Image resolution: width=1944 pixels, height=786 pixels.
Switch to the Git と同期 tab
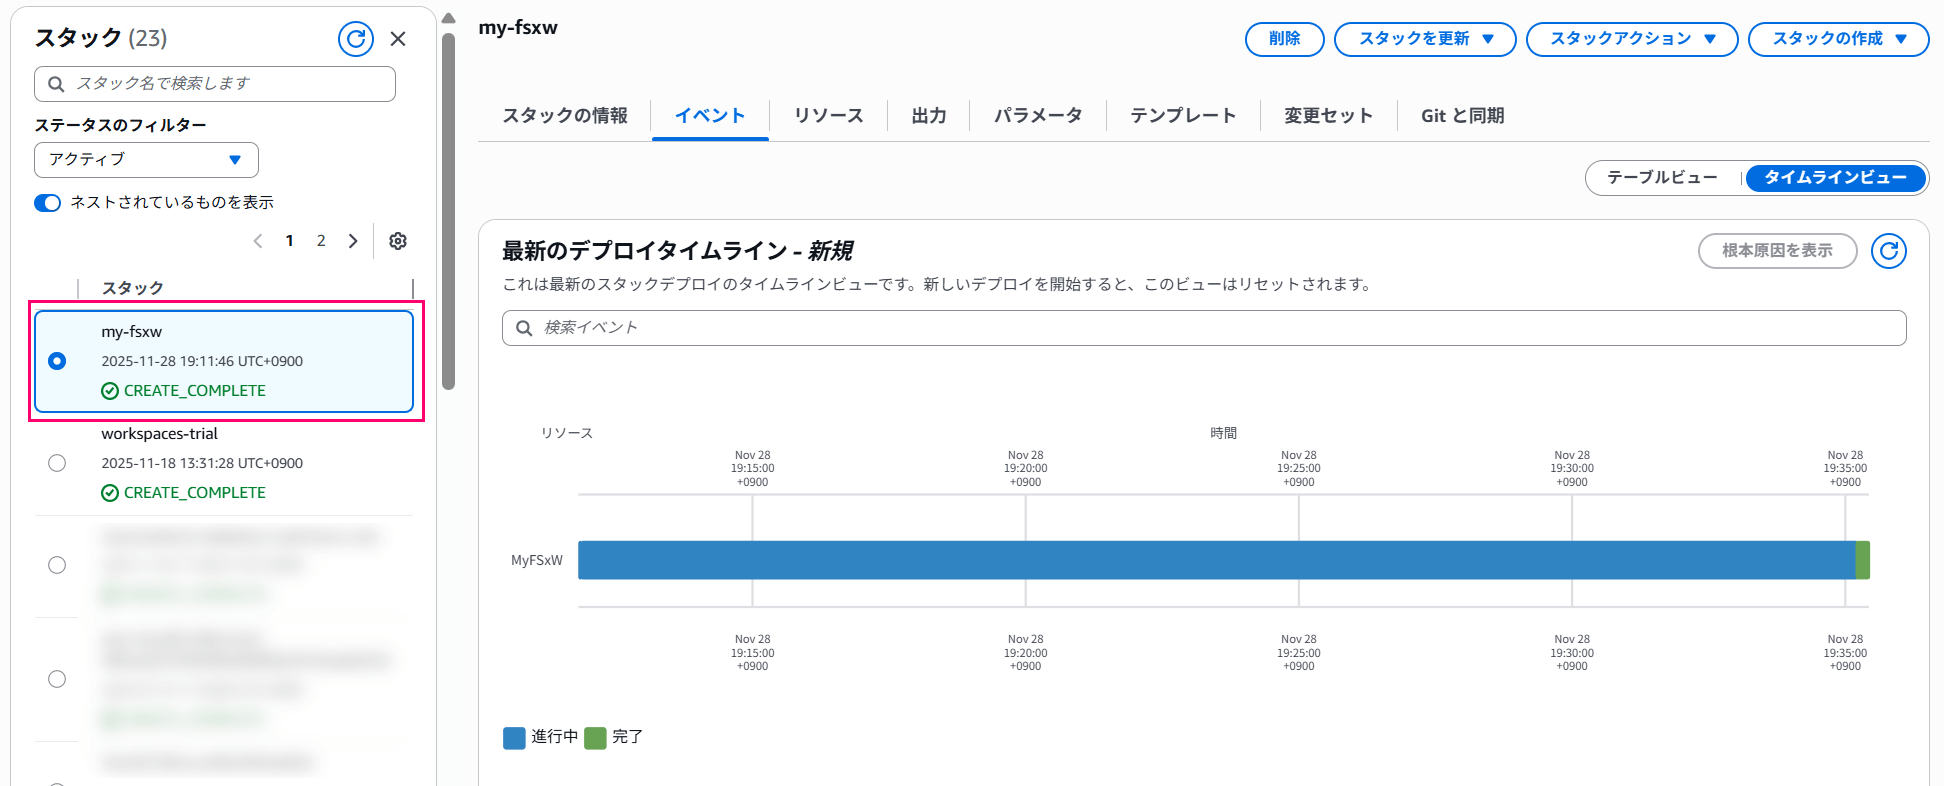[1463, 116]
